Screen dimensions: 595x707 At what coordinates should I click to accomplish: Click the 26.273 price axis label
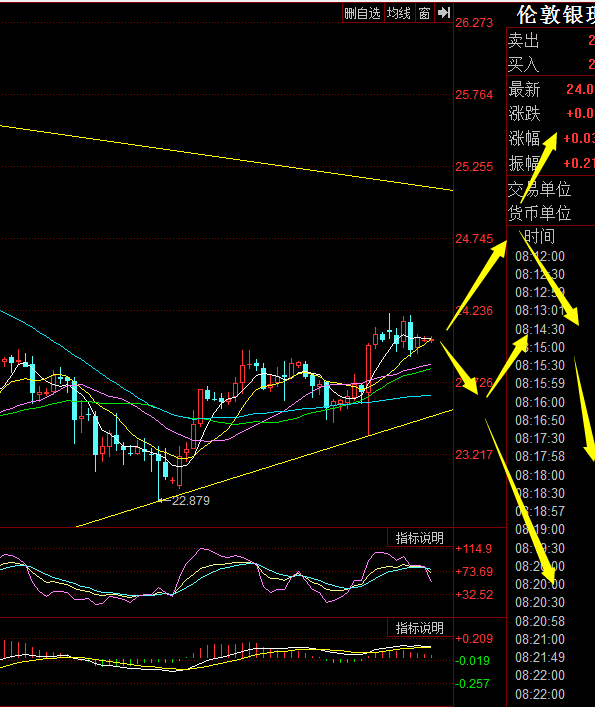tap(474, 23)
